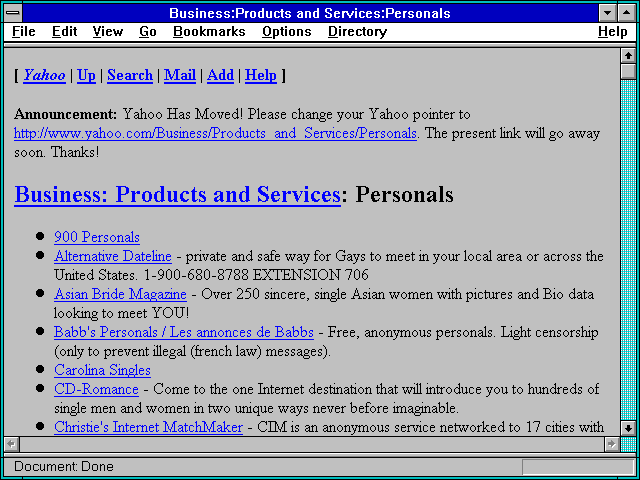Click the Yahoo link in navigation bar
Screen dimensions: 640x480
[44, 76]
